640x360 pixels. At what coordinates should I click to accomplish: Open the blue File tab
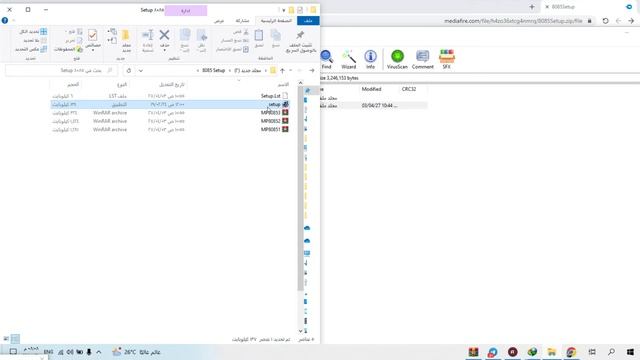pos(308,20)
